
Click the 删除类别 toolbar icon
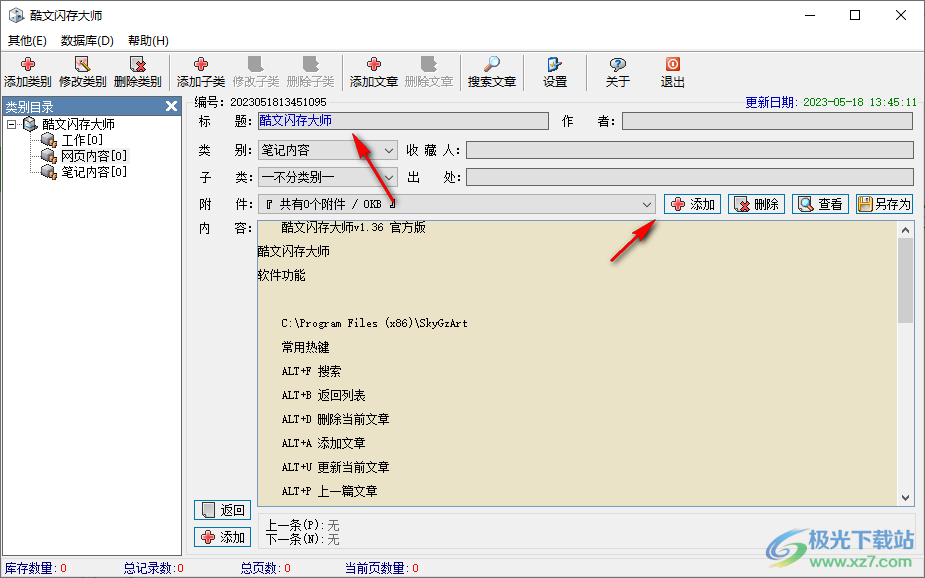pos(137,73)
